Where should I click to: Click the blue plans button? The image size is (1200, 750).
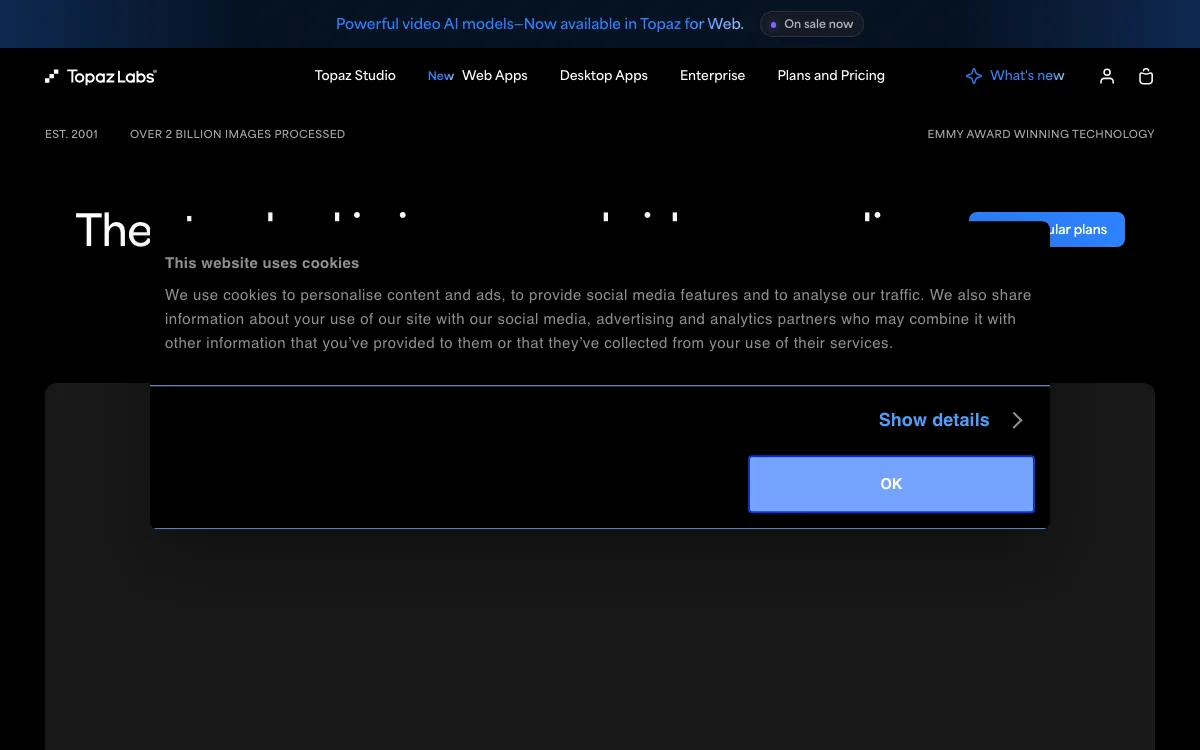click(x=1047, y=229)
